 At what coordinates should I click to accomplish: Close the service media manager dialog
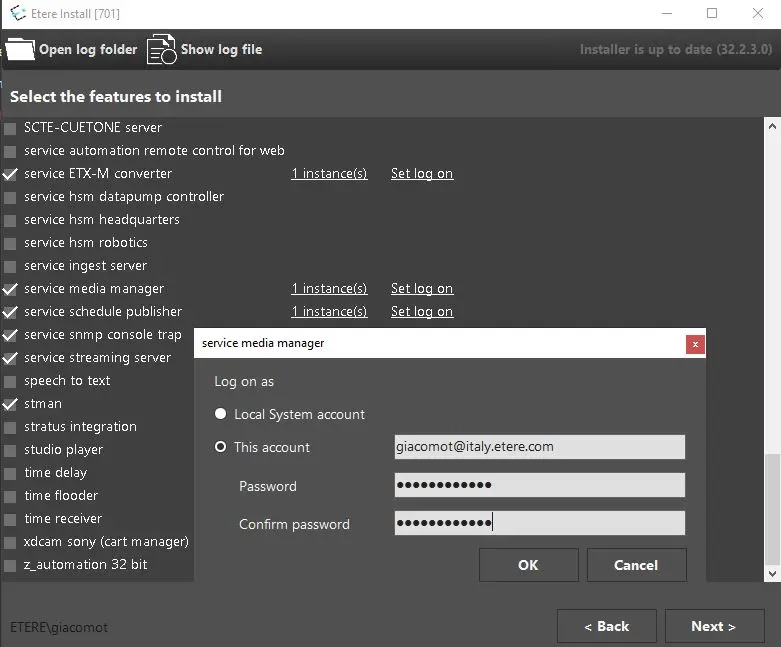(x=695, y=344)
